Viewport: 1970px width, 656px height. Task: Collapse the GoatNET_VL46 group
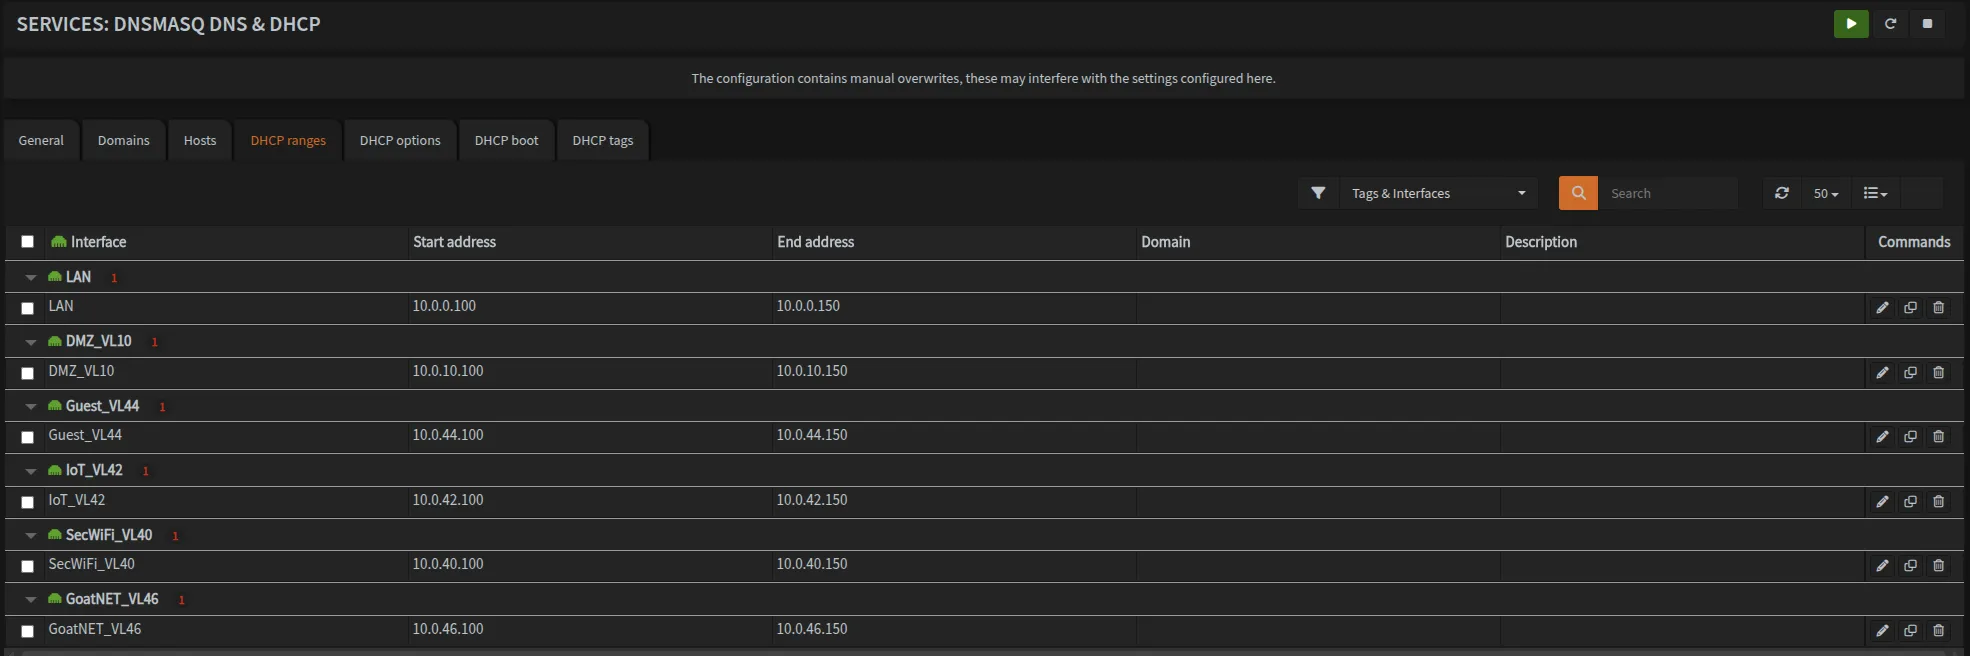coord(31,600)
